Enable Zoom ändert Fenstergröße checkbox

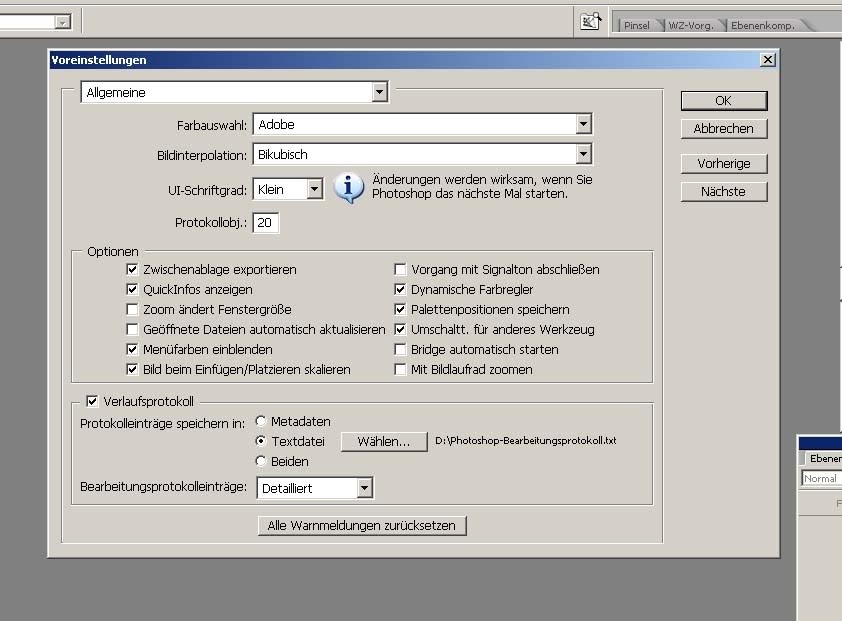point(133,310)
